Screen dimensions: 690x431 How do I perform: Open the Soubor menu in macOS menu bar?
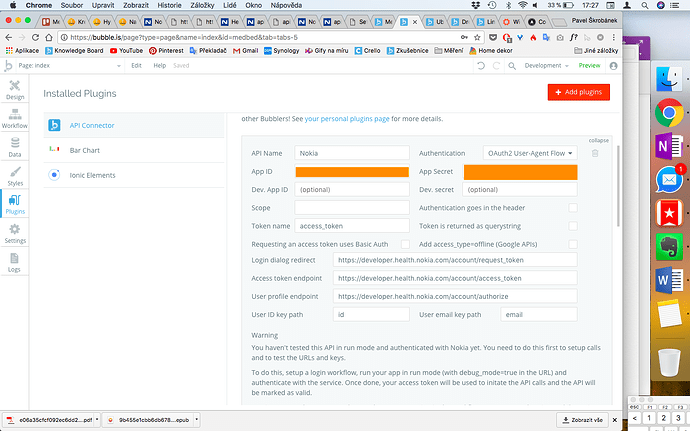pyautogui.click(x=72, y=5)
